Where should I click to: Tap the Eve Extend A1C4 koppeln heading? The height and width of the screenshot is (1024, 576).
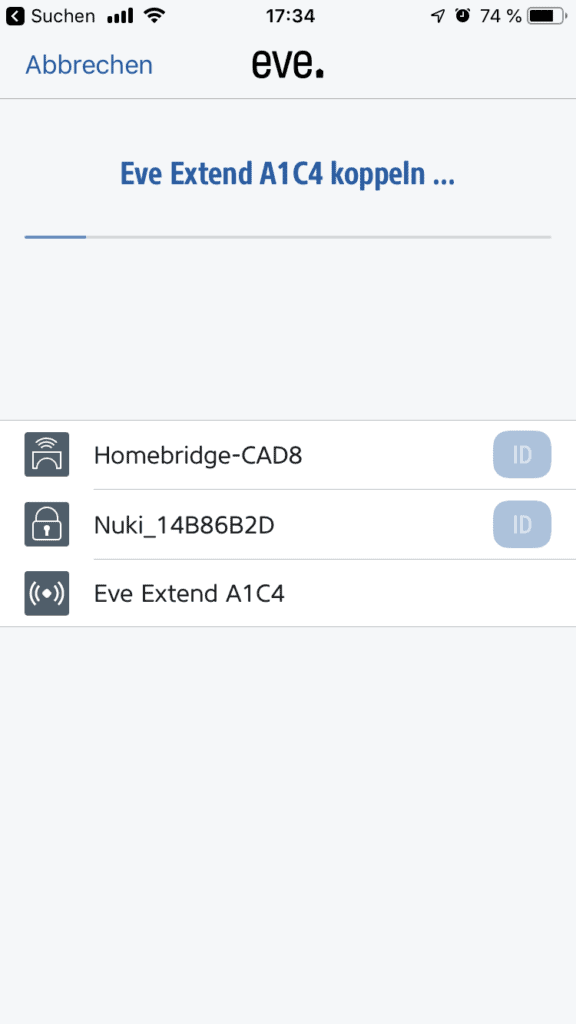pyautogui.click(x=287, y=172)
